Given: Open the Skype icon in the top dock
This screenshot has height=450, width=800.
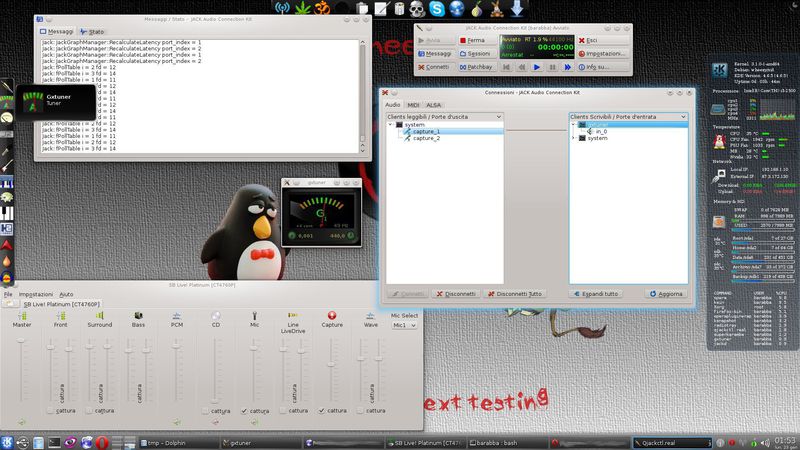Looking at the screenshot, I should coord(437,8).
